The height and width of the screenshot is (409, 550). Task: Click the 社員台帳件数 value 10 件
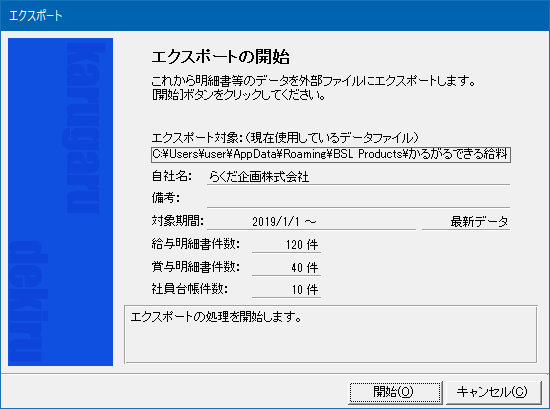[286, 290]
